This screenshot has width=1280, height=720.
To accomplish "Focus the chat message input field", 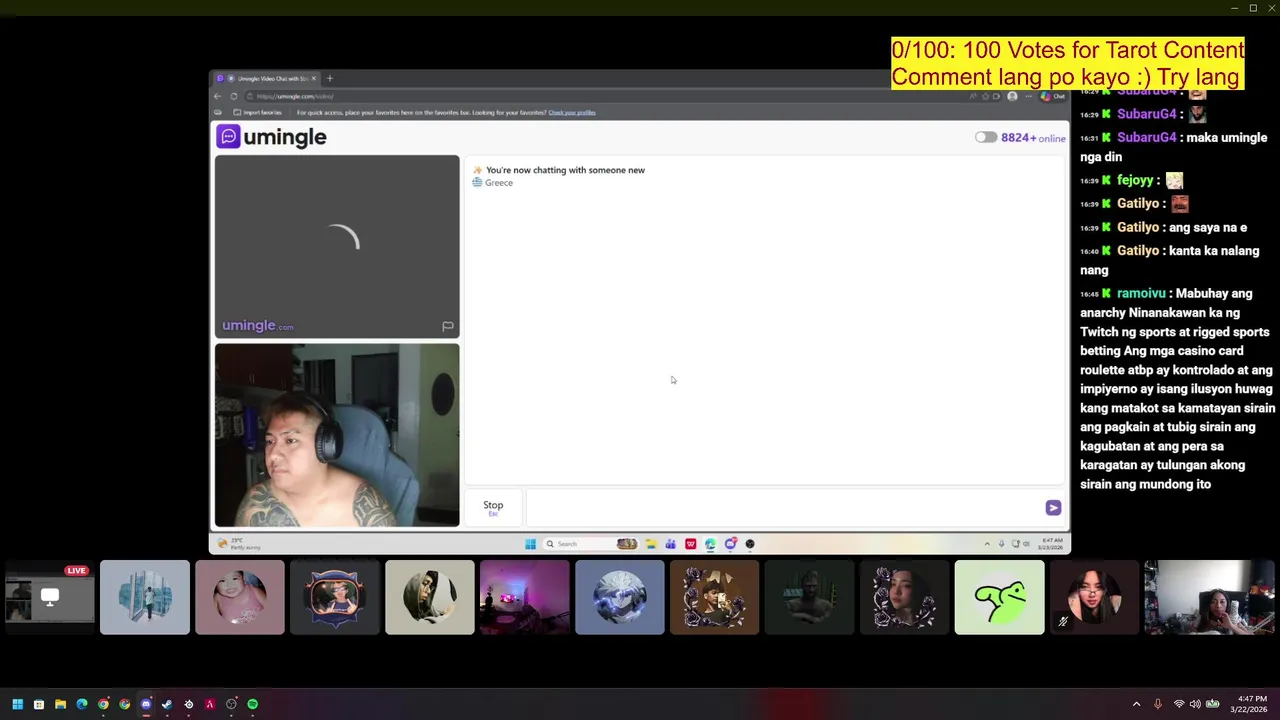I will click(782, 508).
